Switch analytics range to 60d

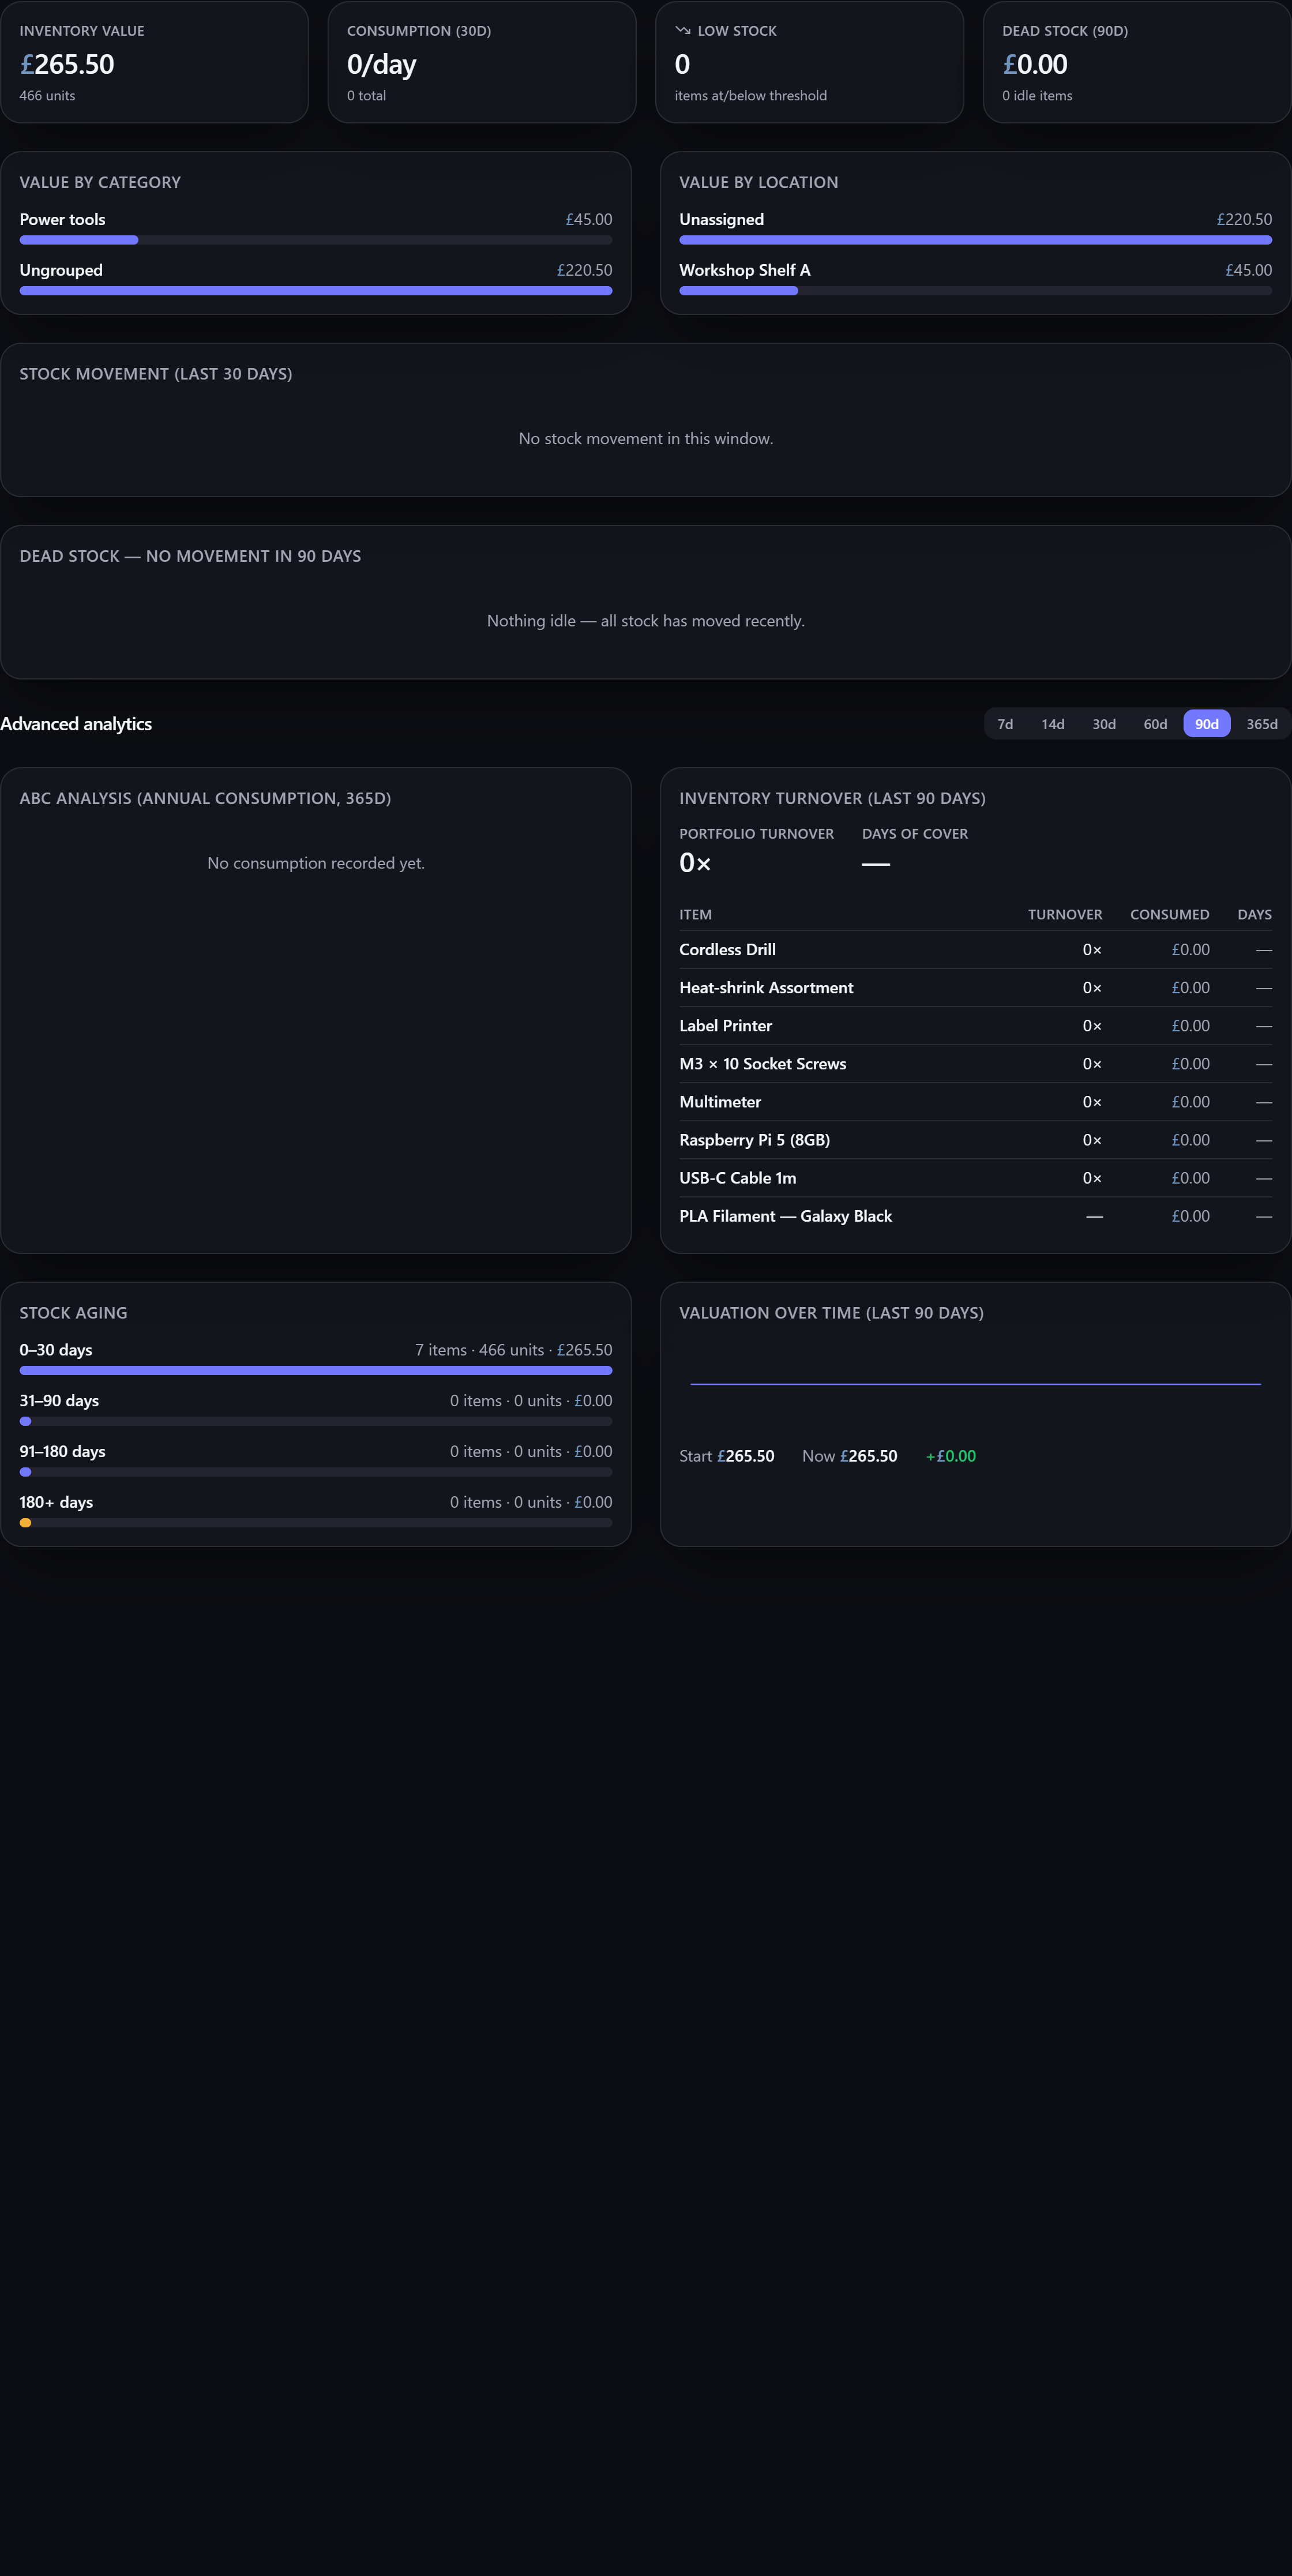pyautogui.click(x=1155, y=724)
